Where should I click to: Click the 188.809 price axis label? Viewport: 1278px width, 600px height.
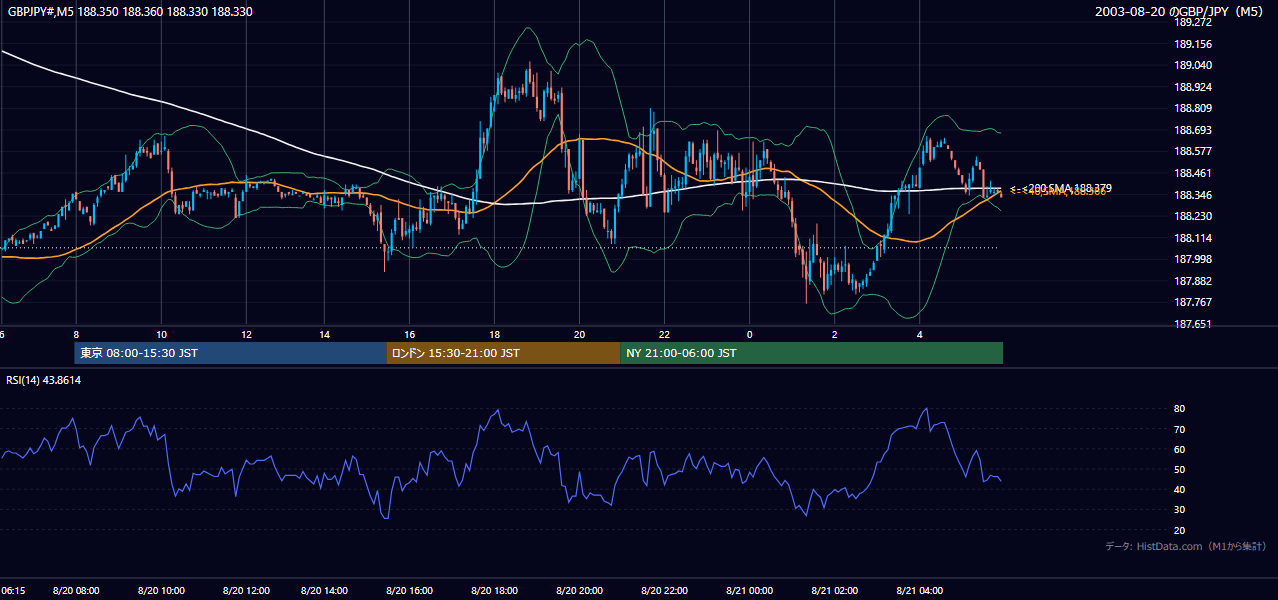point(1194,108)
